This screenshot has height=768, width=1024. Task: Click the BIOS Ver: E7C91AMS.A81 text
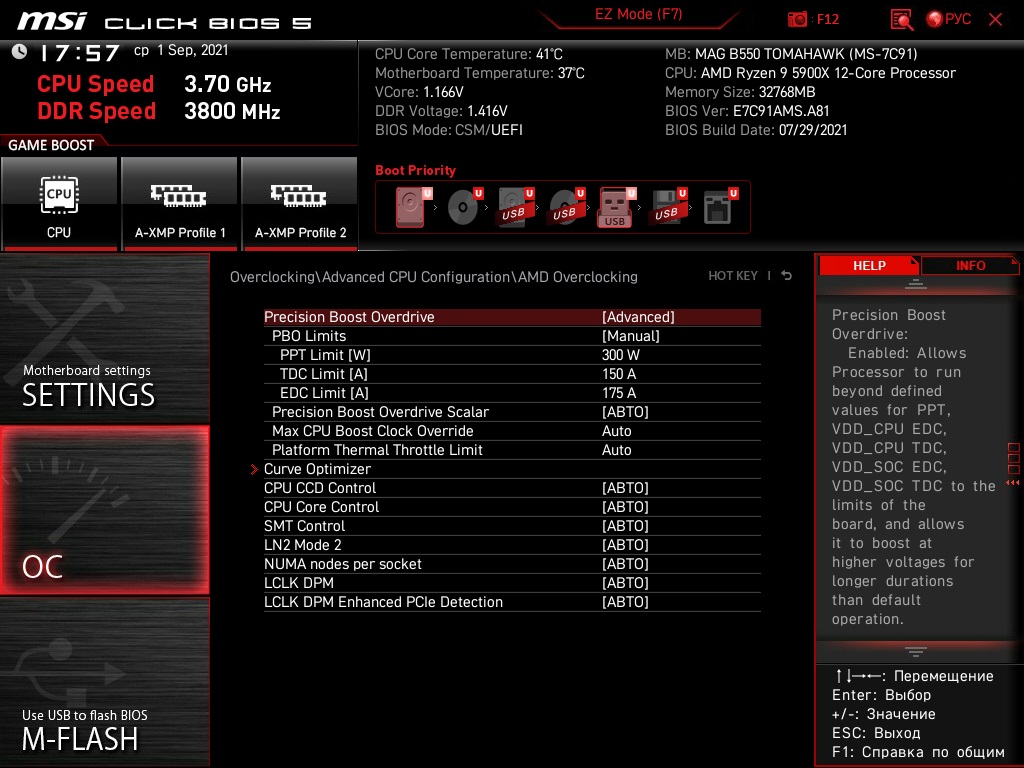[747, 111]
